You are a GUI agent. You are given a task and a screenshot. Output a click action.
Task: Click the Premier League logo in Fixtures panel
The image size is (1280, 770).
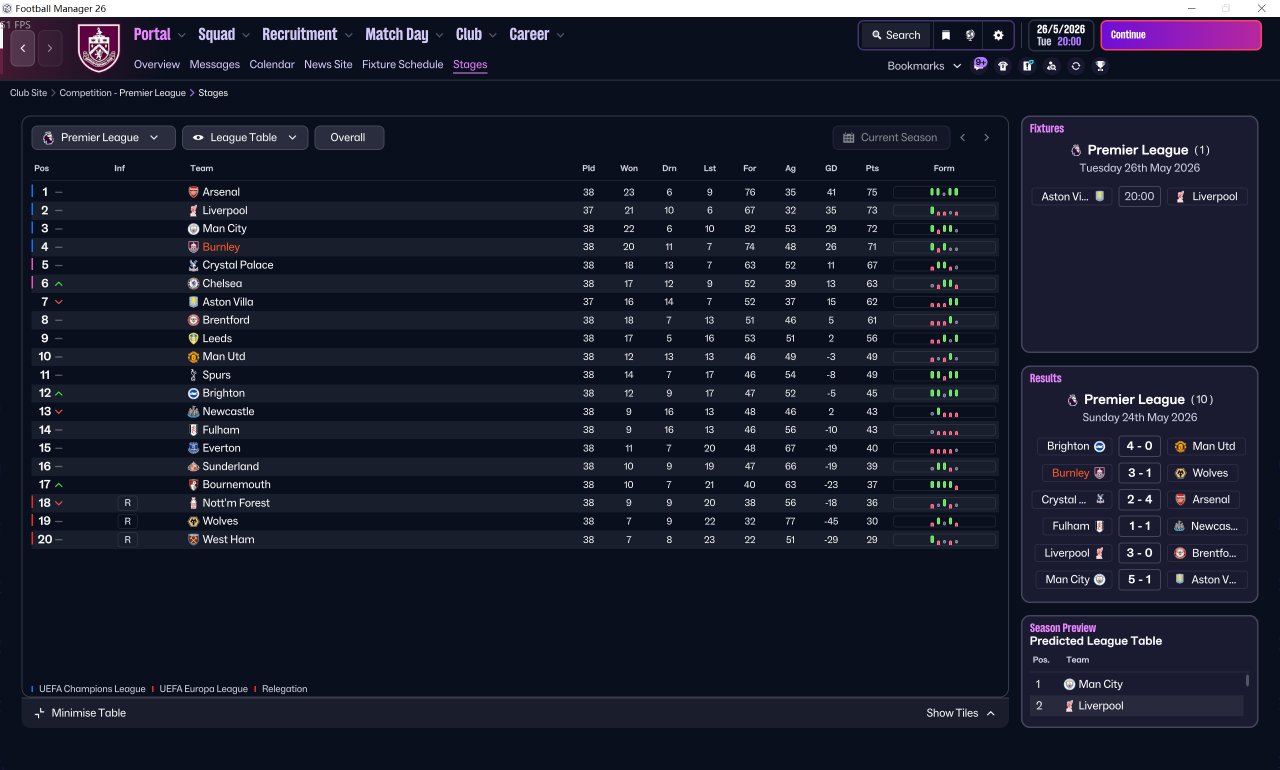(1076, 150)
